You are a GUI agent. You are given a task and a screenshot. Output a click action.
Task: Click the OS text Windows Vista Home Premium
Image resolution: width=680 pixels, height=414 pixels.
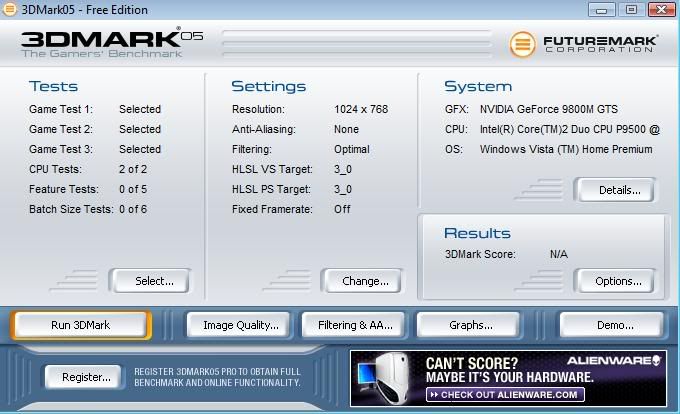pyautogui.click(x=566, y=149)
